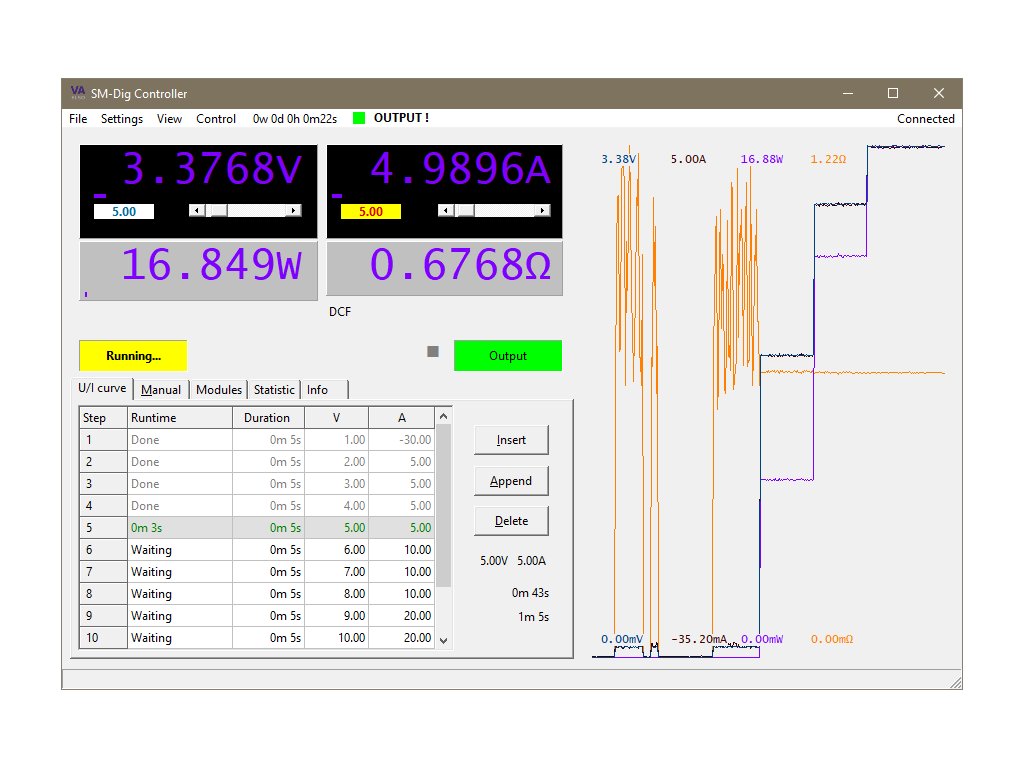Click the yellow Running status button
The height and width of the screenshot is (768, 1024).
pos(133,356)
